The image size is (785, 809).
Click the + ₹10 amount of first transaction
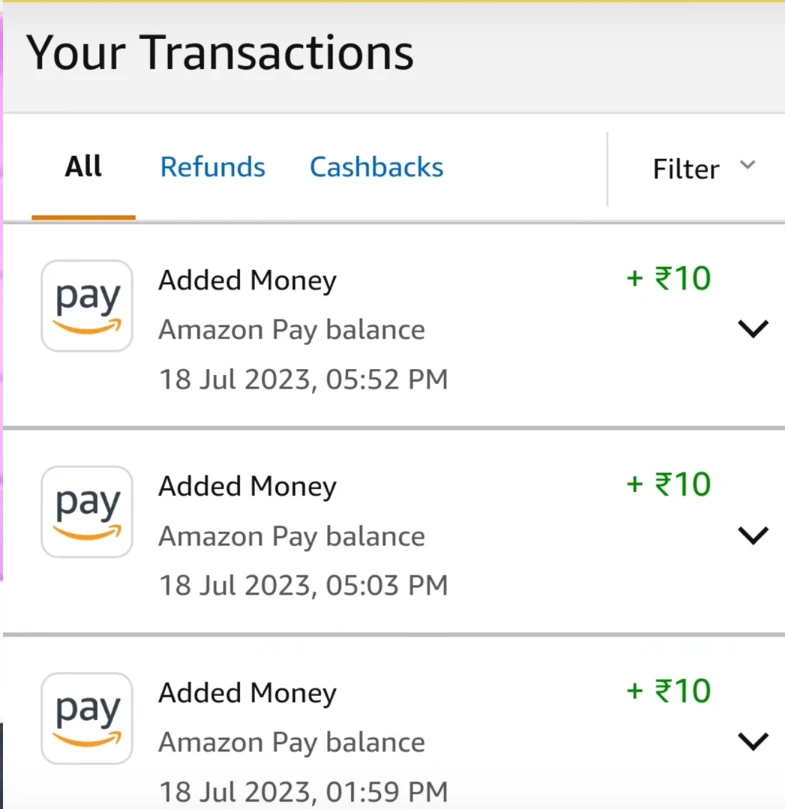coord(668,279)
